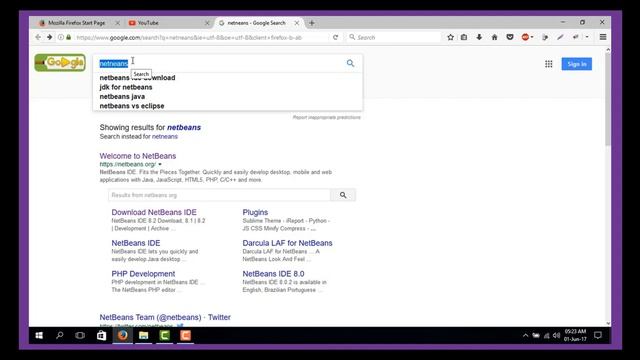The width and height of the screenshot is (640, 360).
Task: Expand netbeans.org result URL dropdown arrow
Action: click(160, 164)
